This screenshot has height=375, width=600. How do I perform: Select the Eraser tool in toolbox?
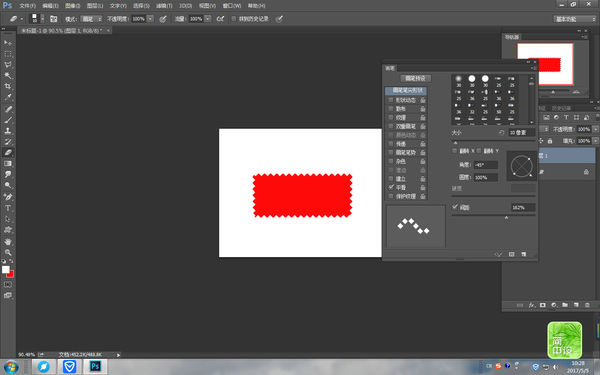coord(8,152)
